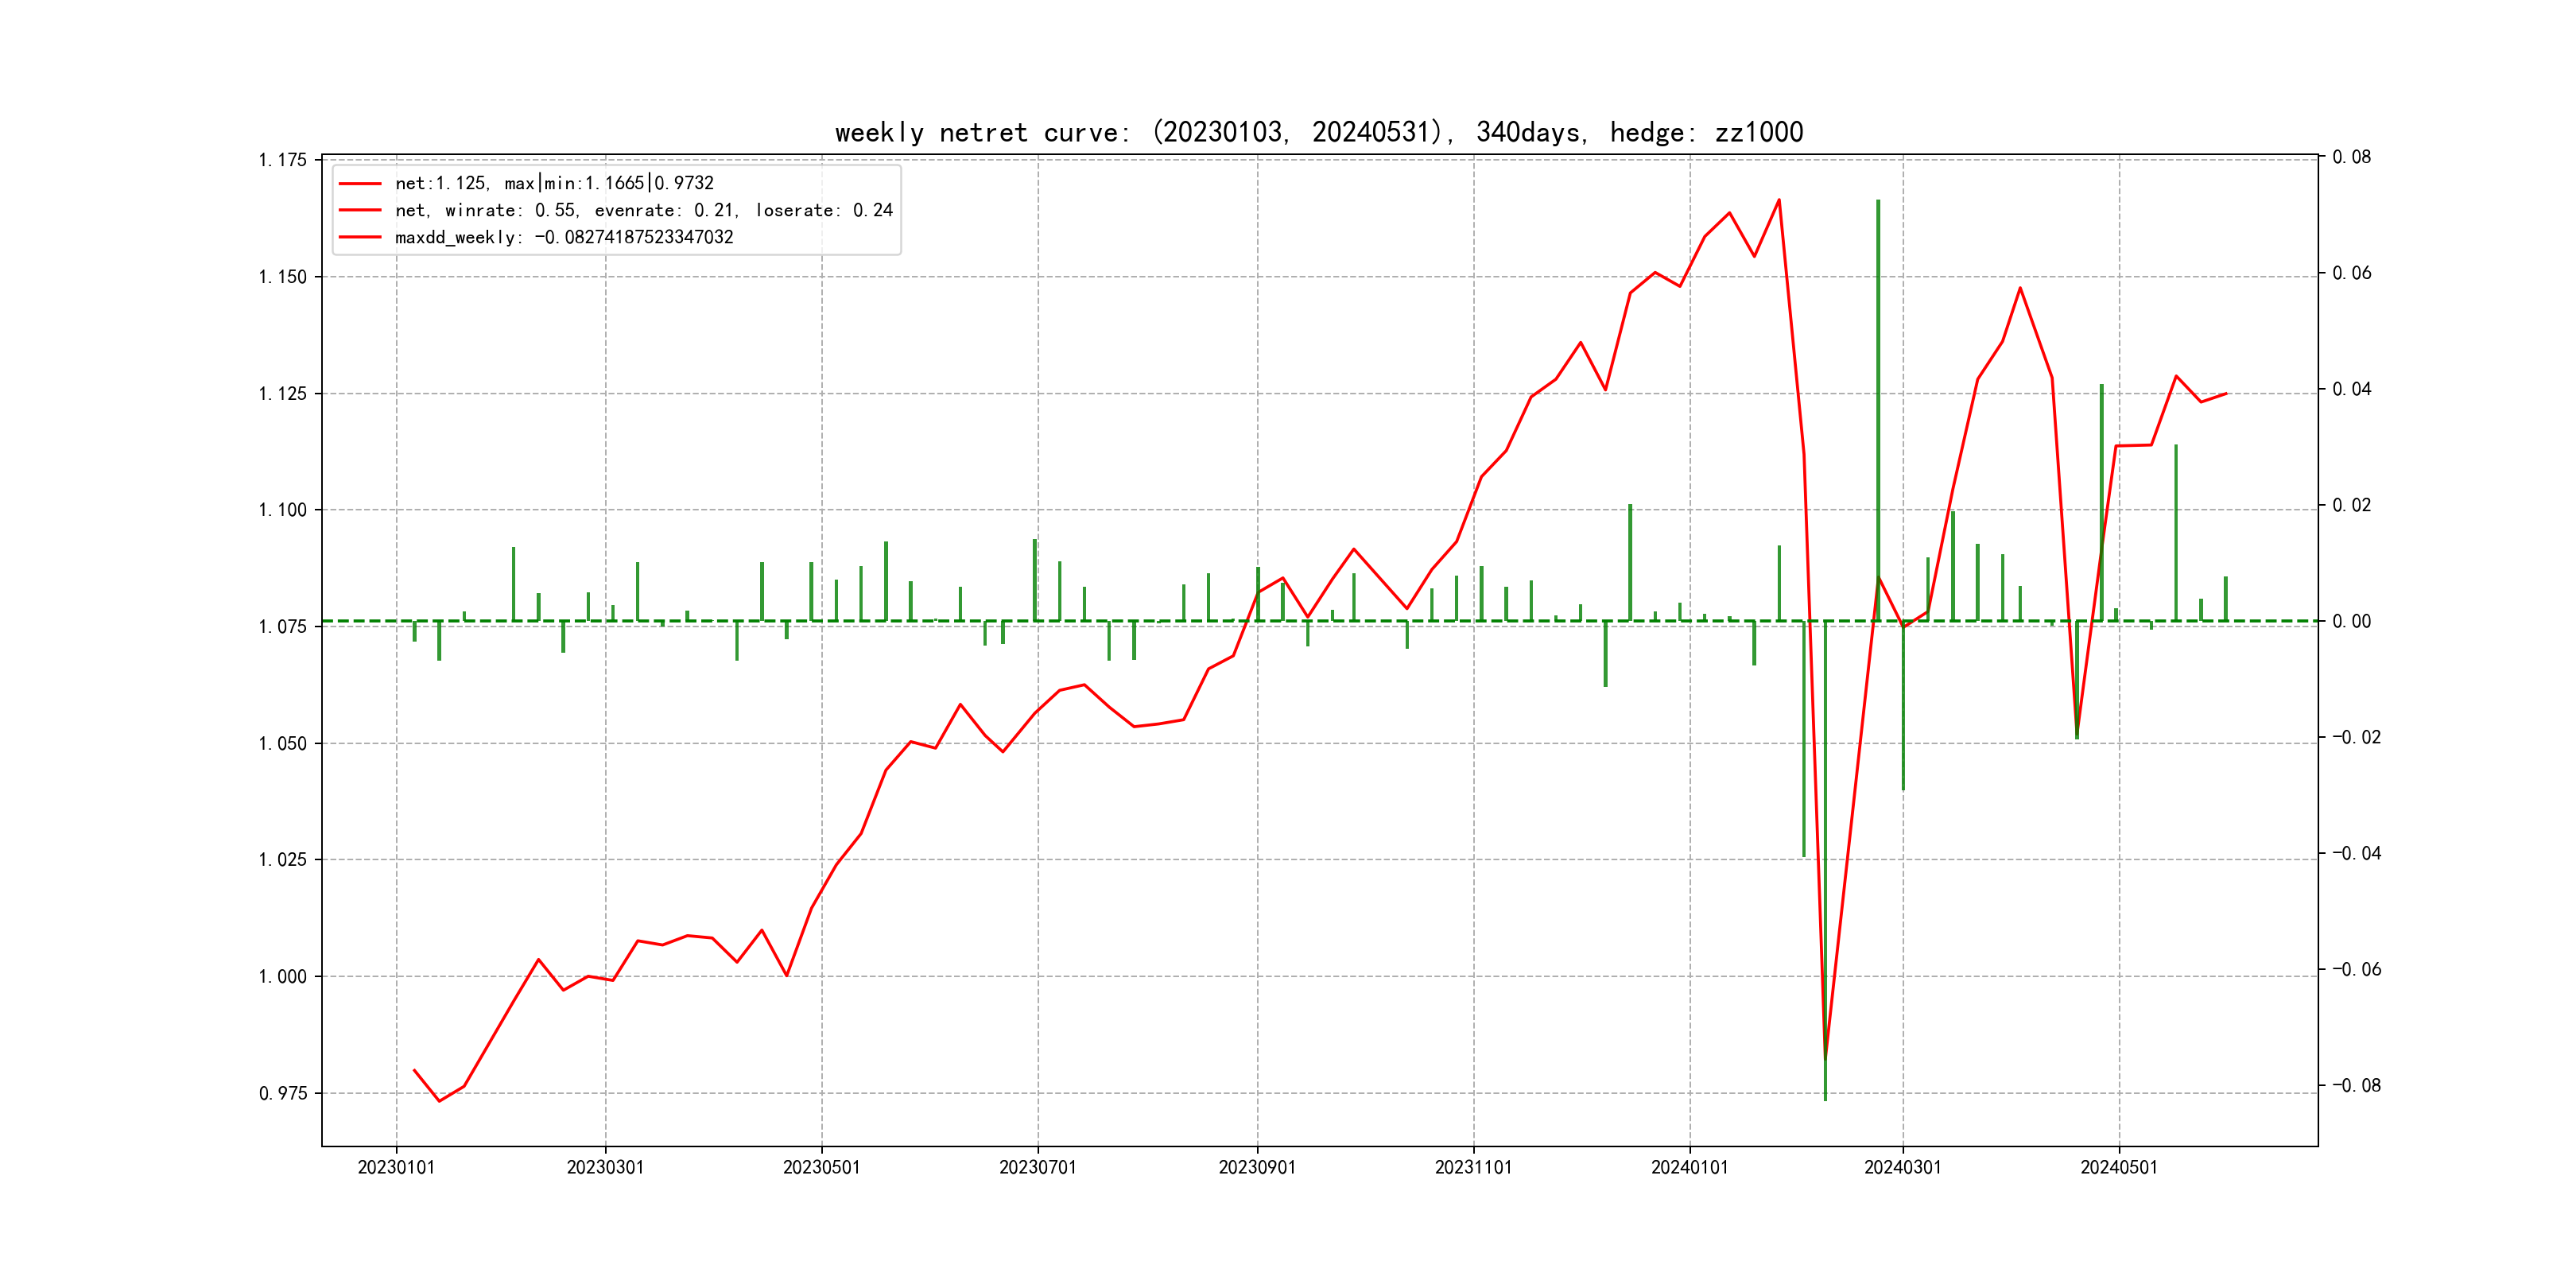
Task: Click the 1.175 left axis label
Action: click(283, 160)
